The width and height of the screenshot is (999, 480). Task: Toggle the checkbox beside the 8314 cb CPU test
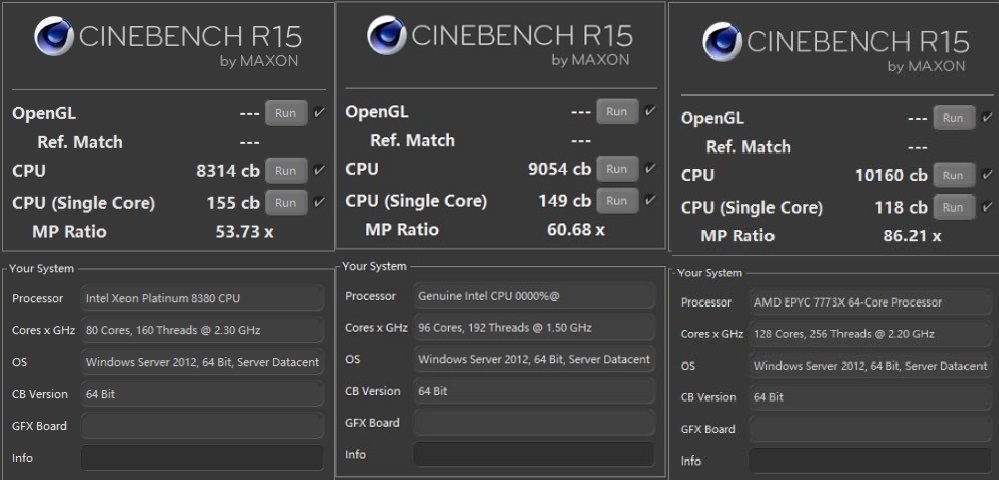pos(319,171)
